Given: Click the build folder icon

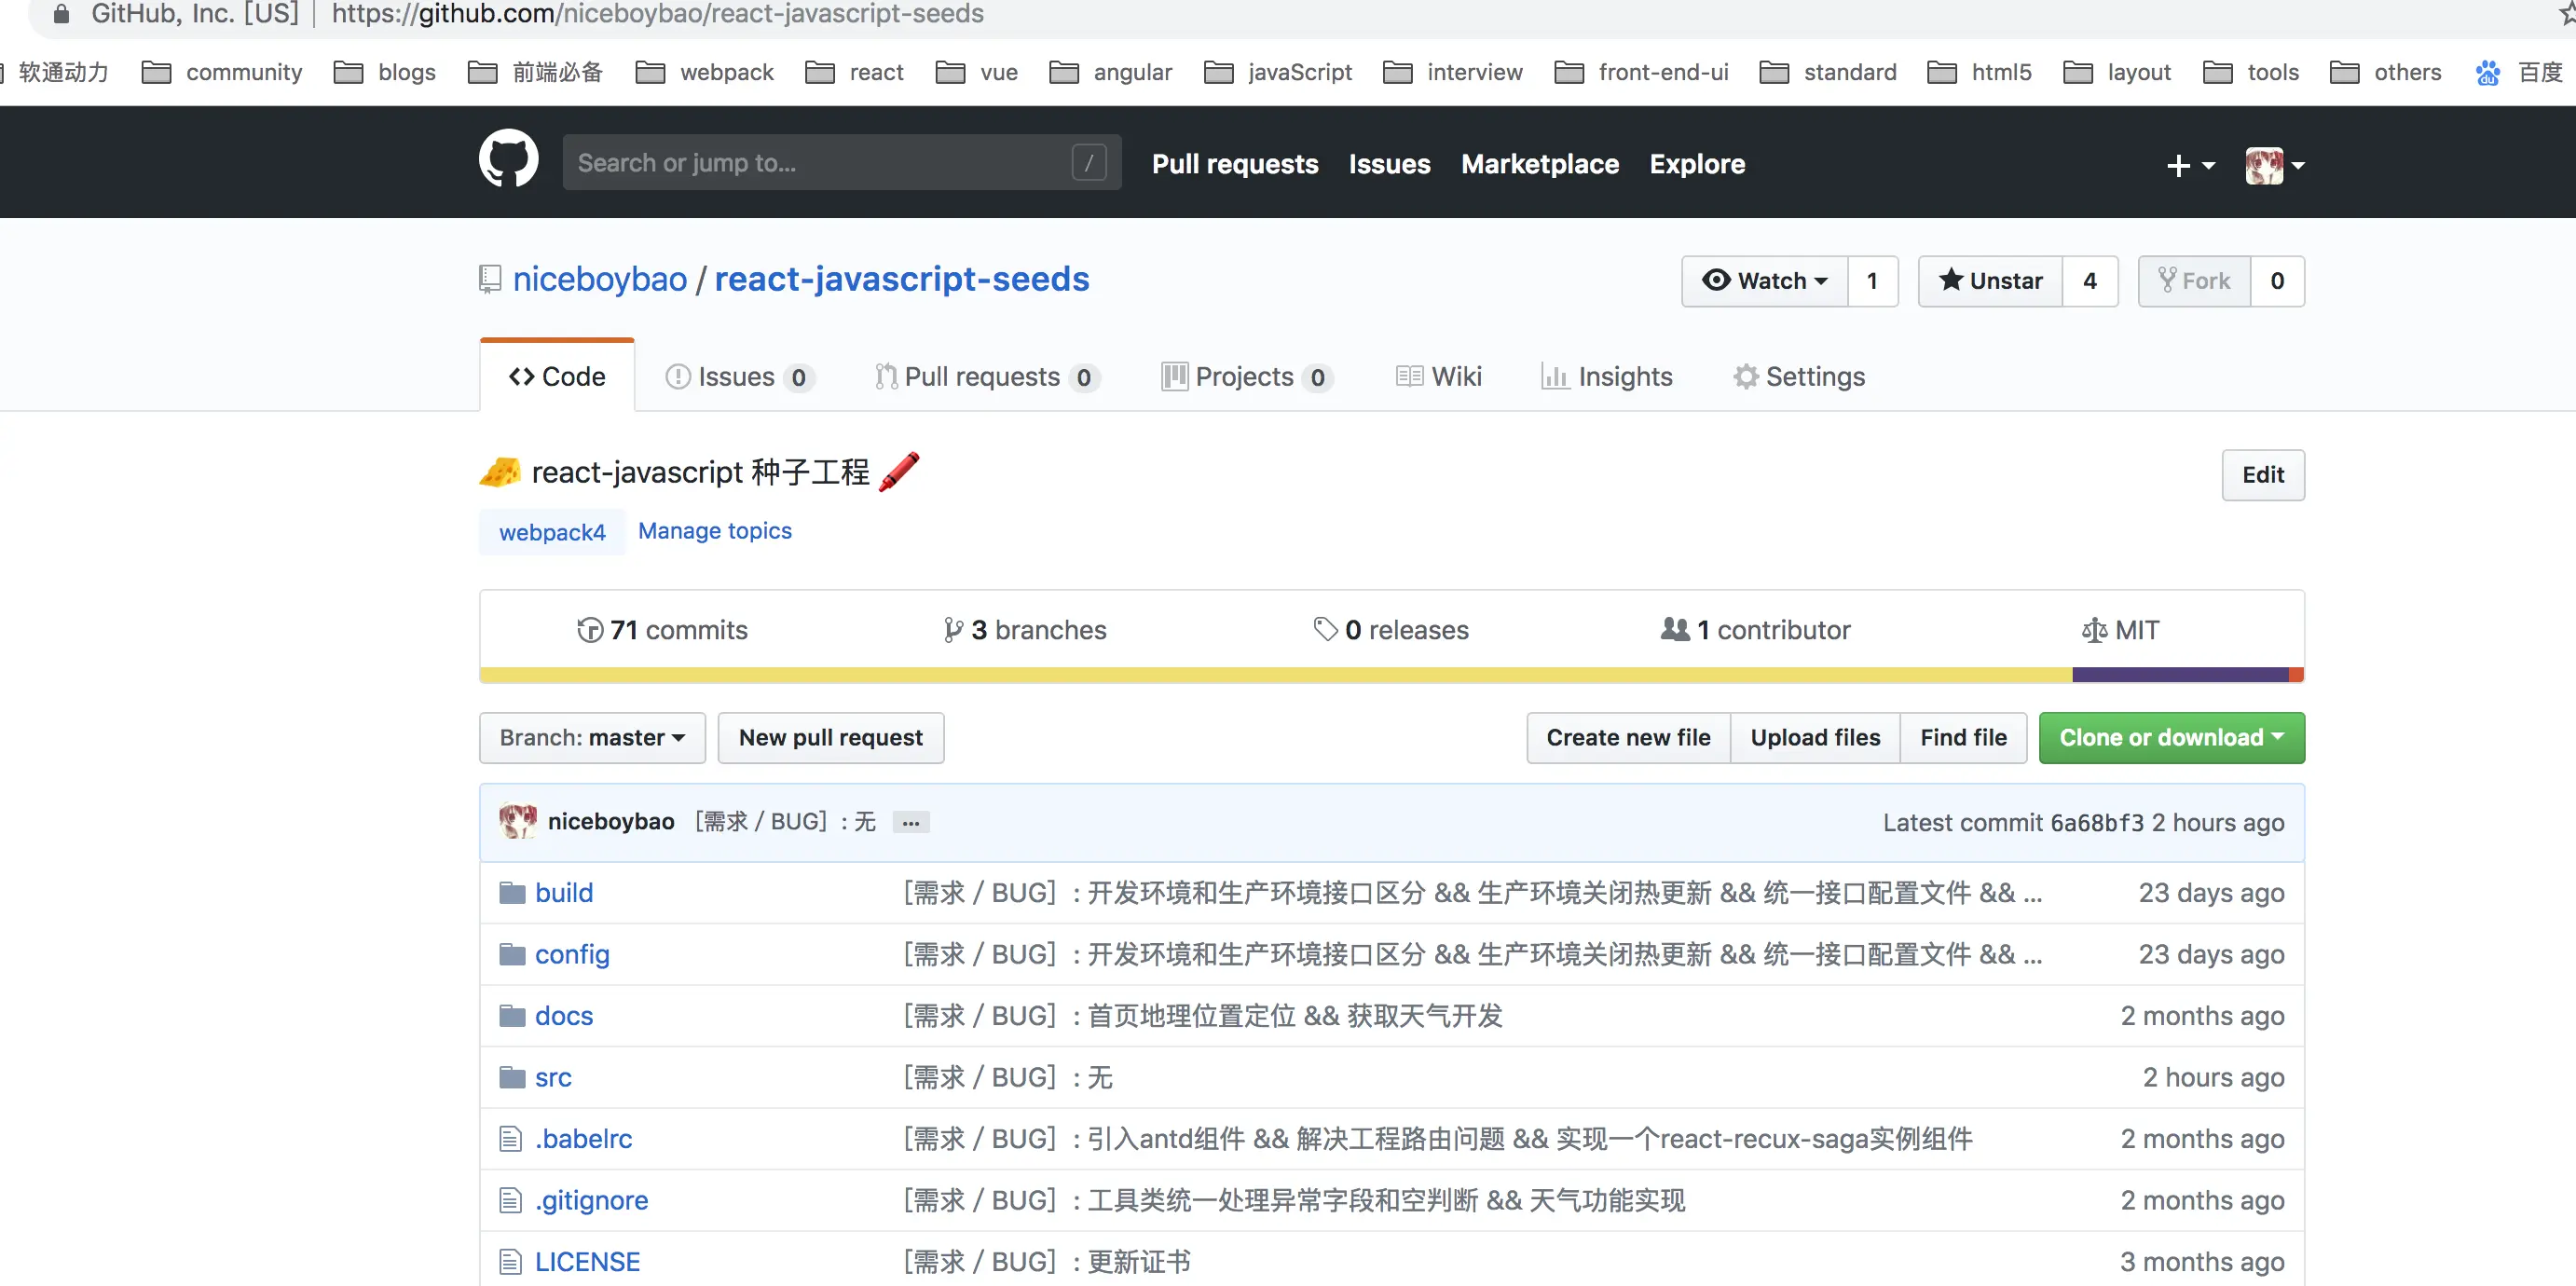Looking at the screenshot, I should pos(512,892).
